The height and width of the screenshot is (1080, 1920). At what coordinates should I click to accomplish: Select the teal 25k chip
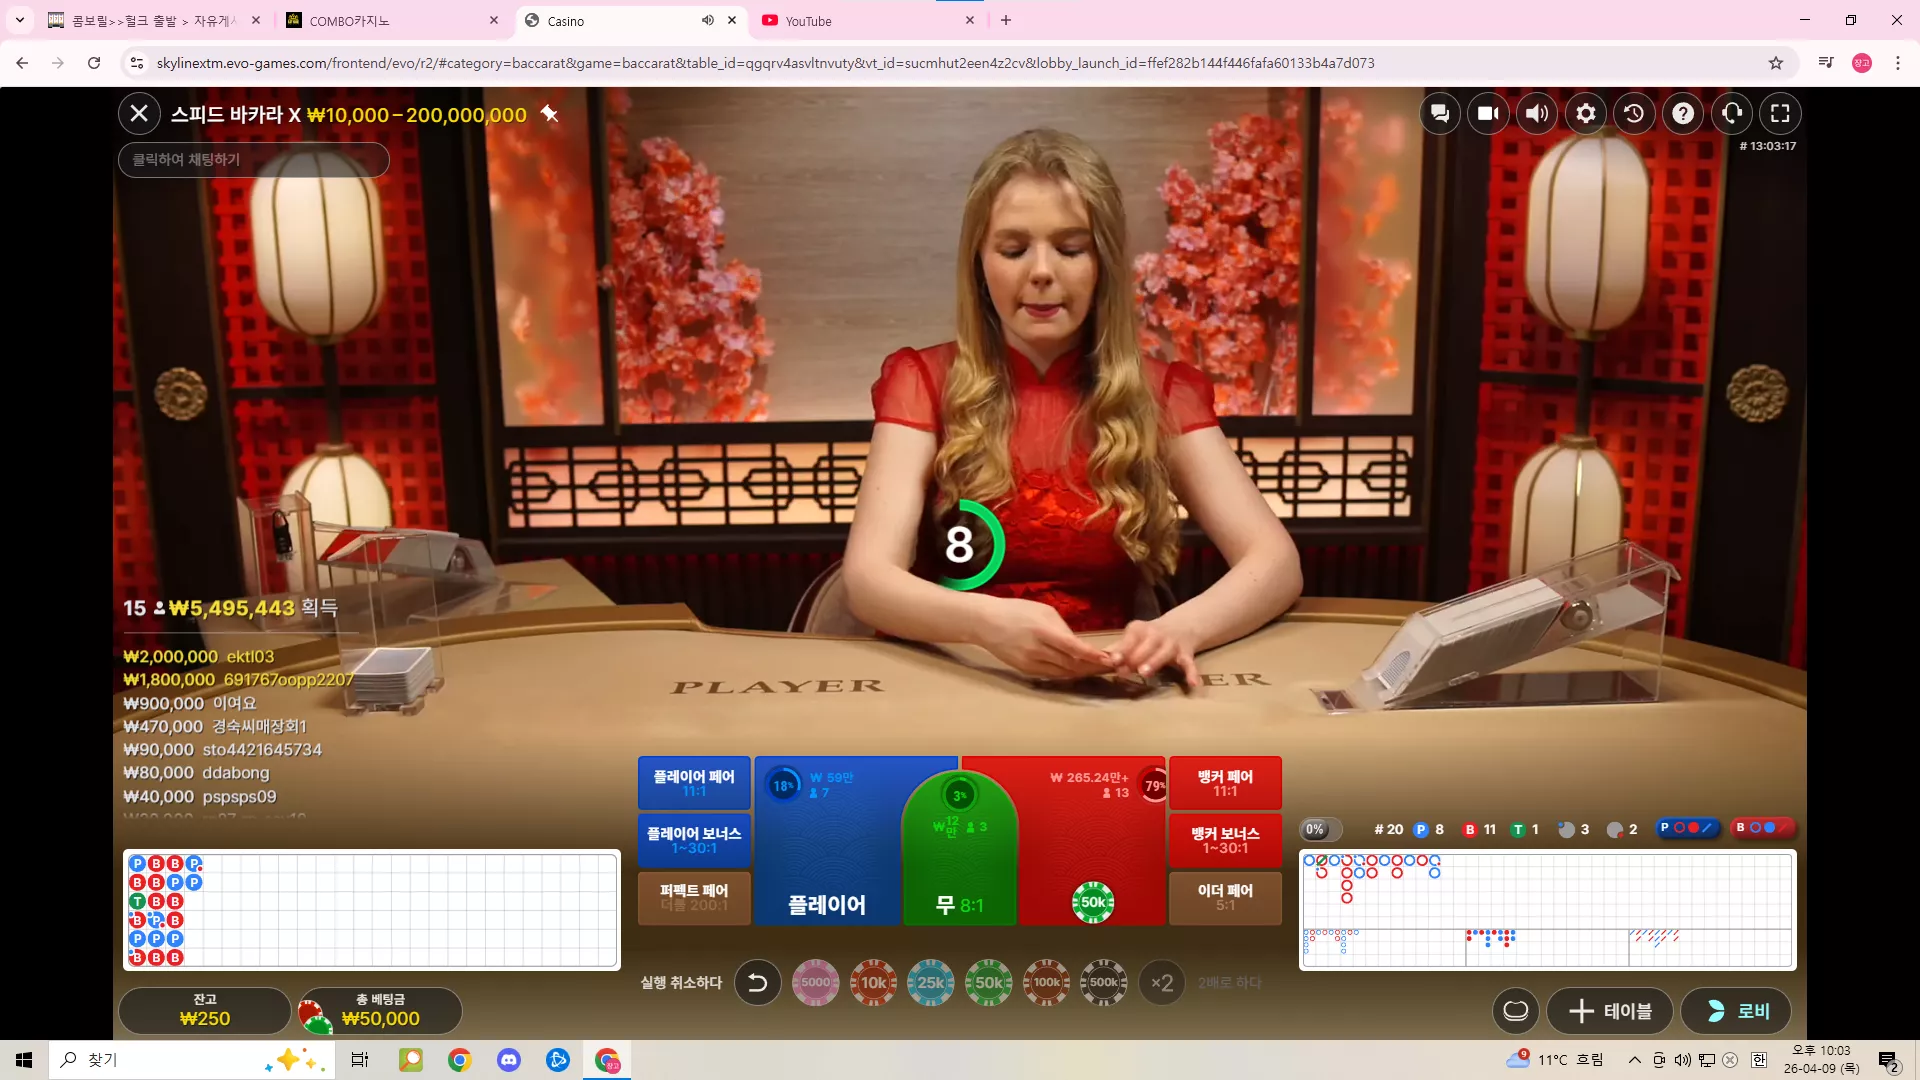coord(931,983)
